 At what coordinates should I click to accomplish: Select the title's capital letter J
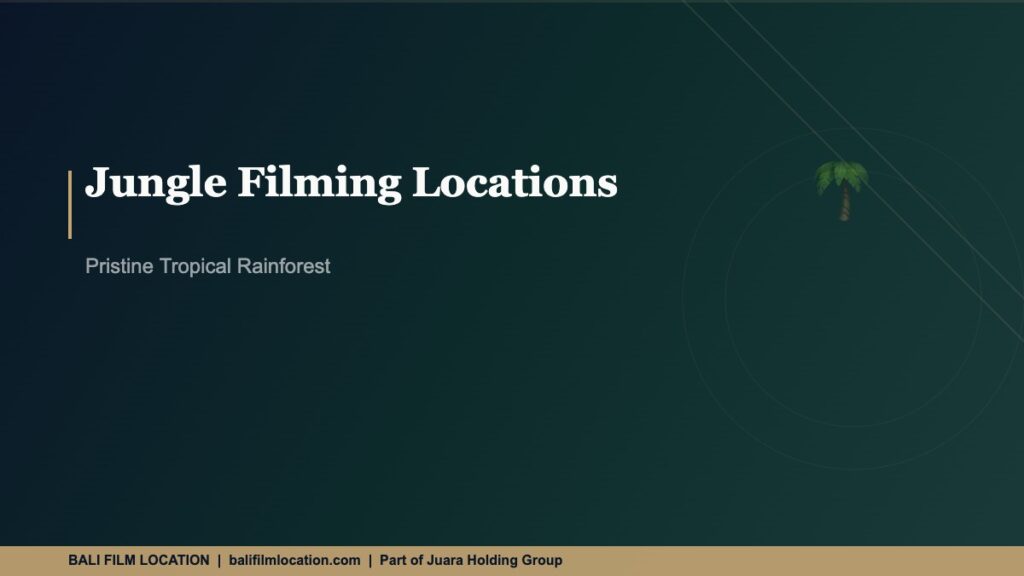pos(102,182)
